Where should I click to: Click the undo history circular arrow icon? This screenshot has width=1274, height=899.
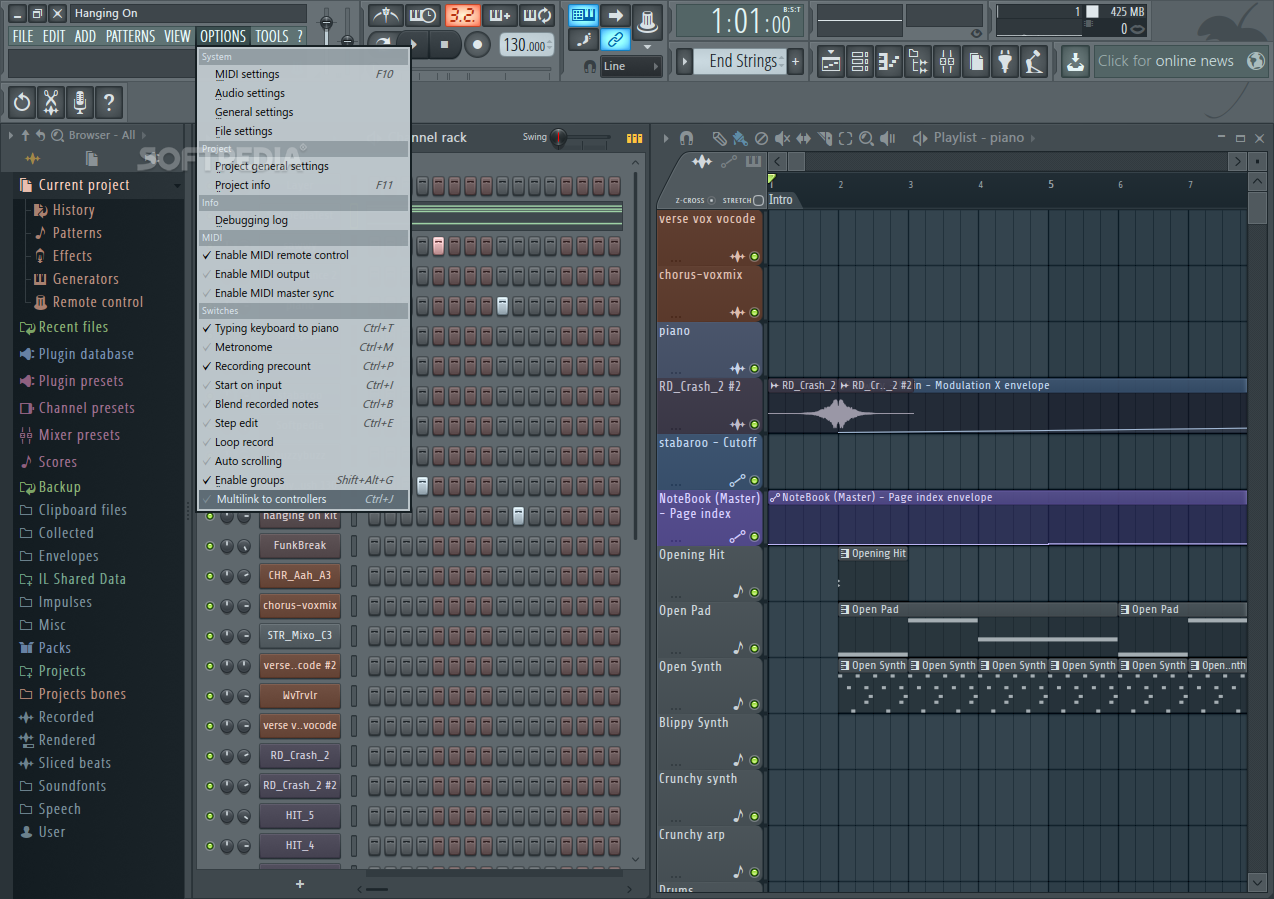(x=22, y=101)
